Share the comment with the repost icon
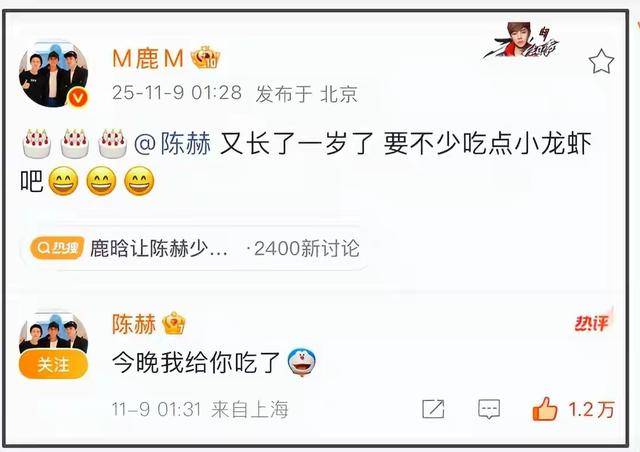640x452 pixels. tap(433, 409)
